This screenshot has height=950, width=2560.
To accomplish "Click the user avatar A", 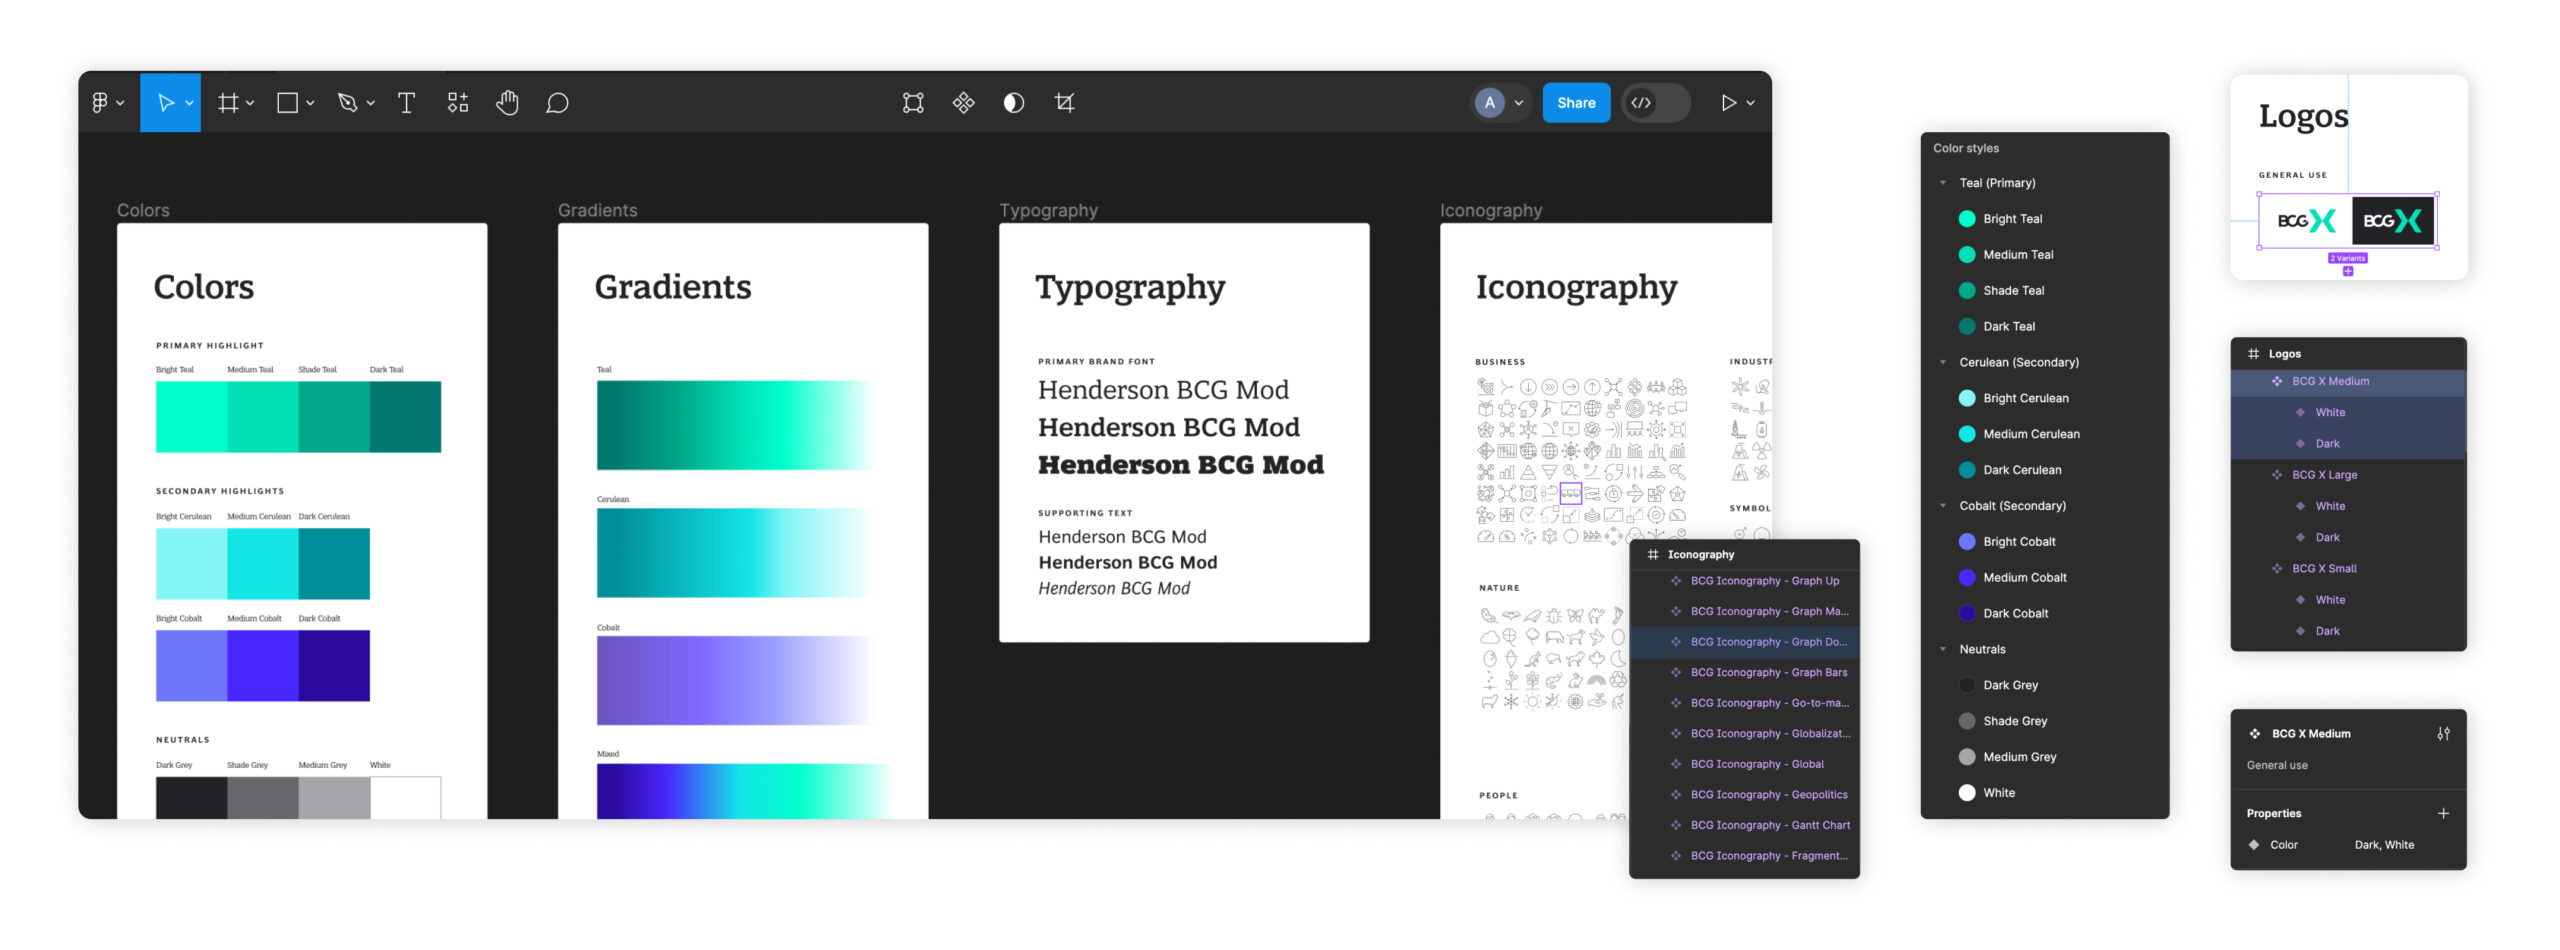I will click(x=1489, y=103).
